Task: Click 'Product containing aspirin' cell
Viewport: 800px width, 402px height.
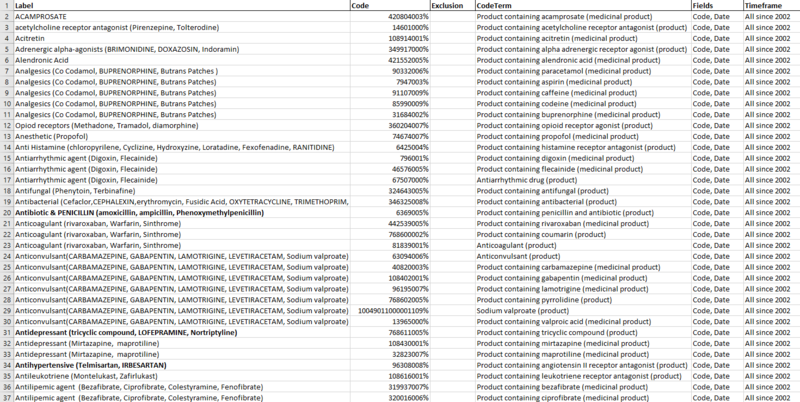Action: (x=583, y=82)
